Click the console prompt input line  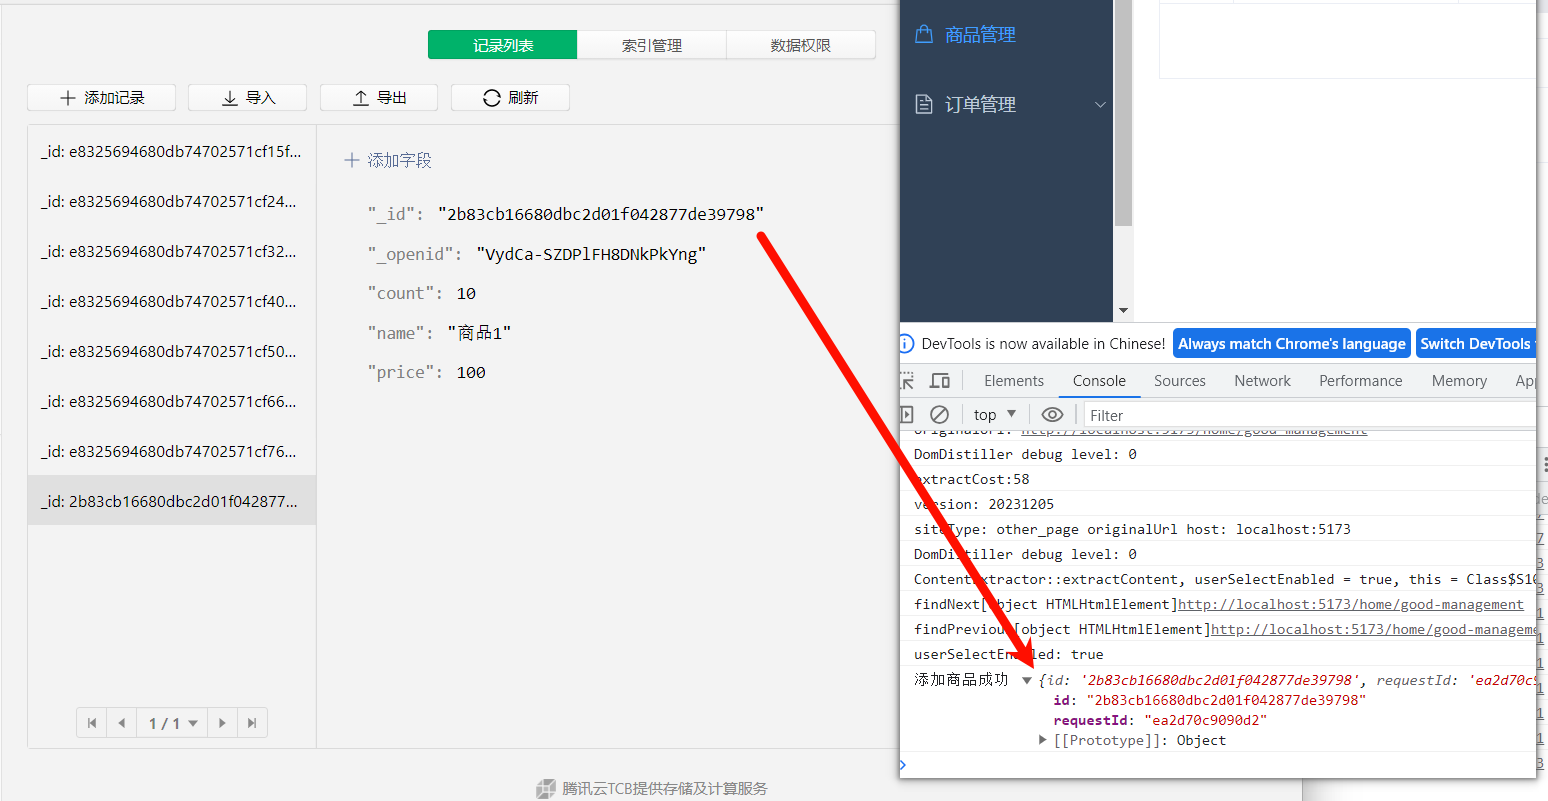[1220, 765]
